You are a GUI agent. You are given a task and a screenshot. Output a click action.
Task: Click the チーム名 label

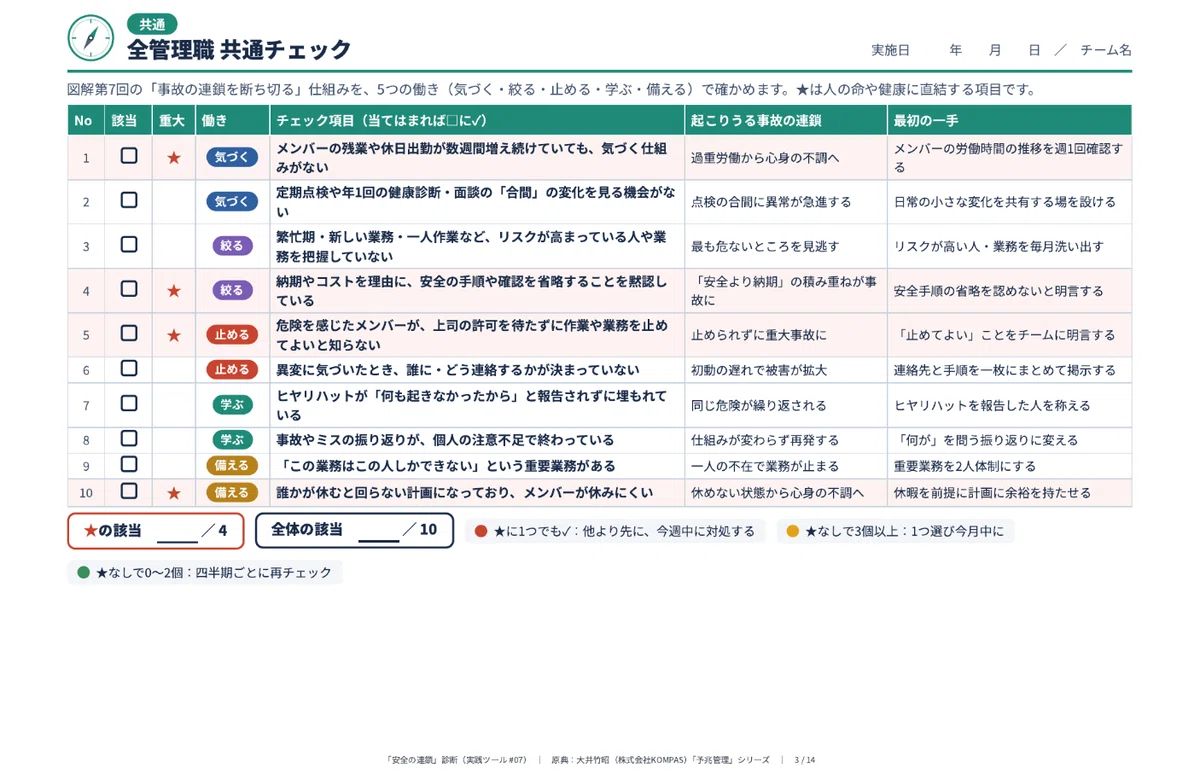1106,49
